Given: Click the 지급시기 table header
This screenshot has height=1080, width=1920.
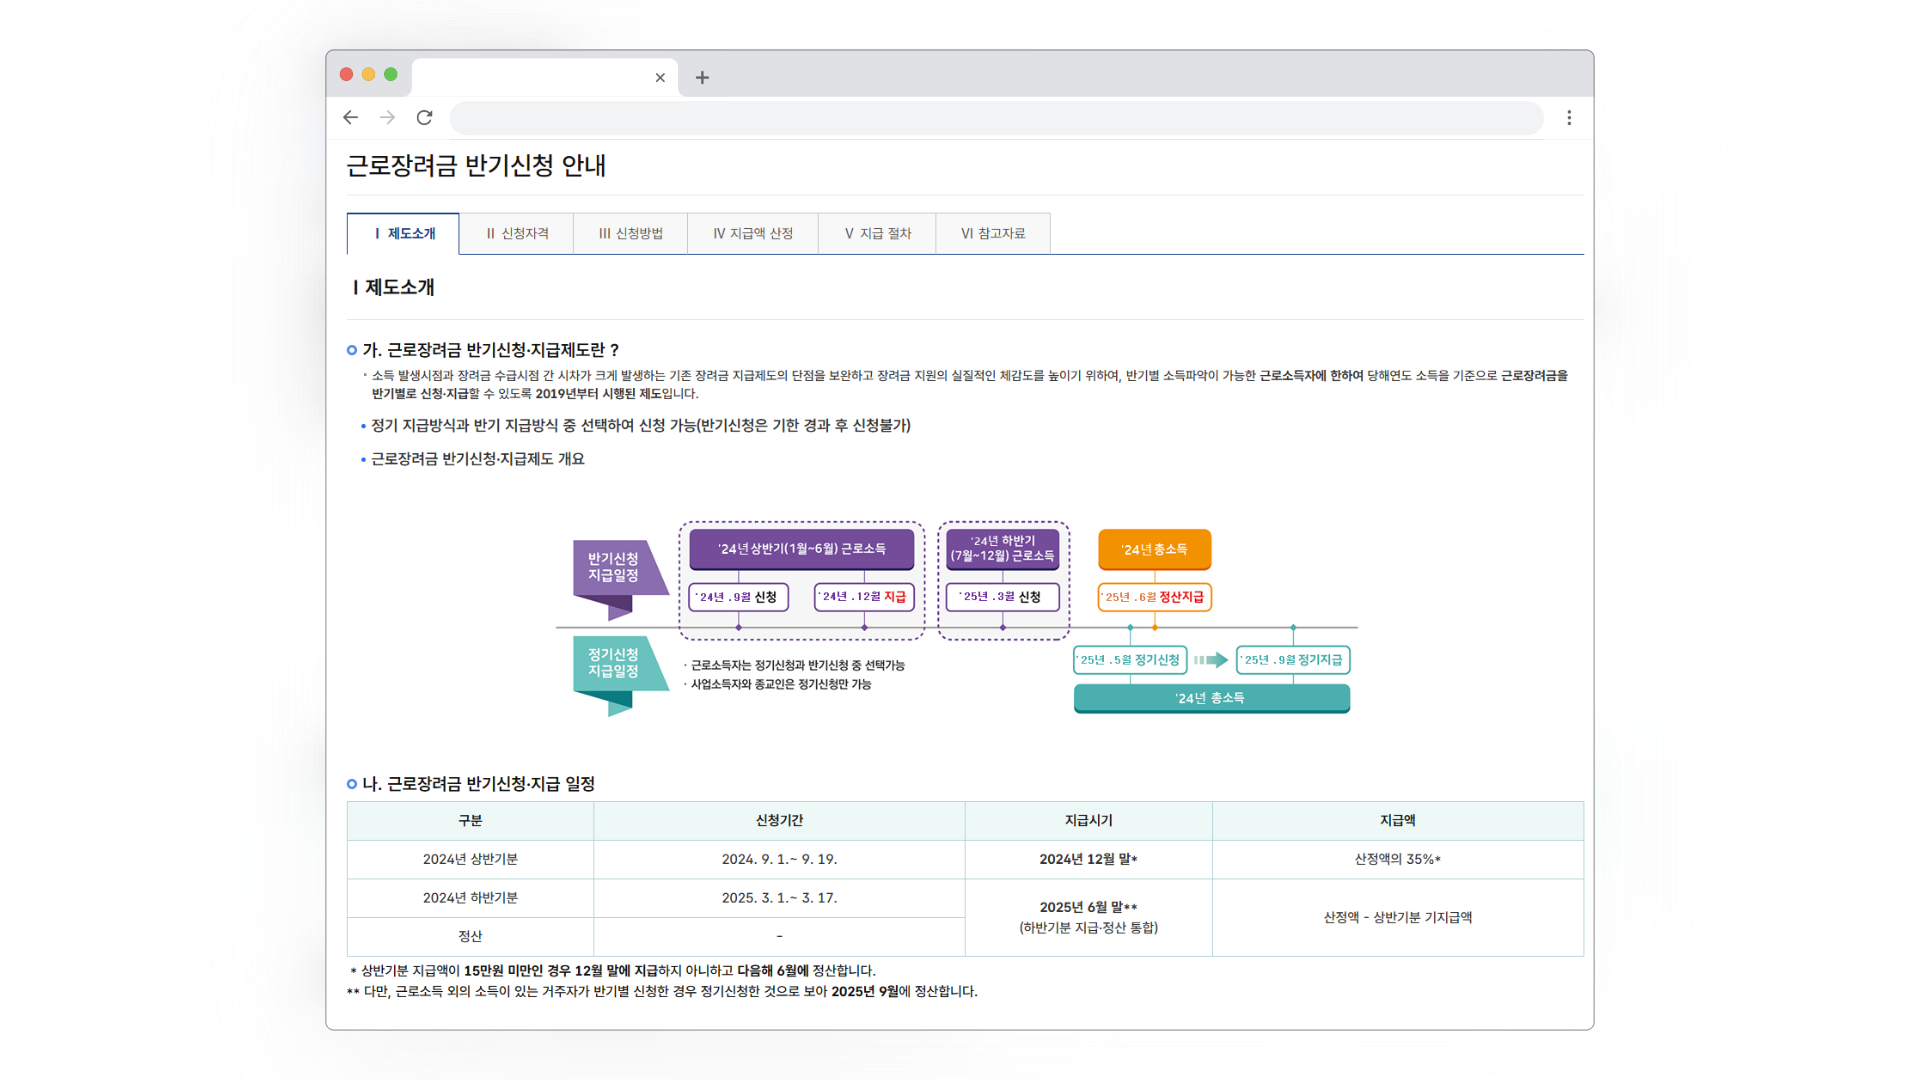Looking at the screenshot, I should pyautogui.click(x=1088, y=820).
